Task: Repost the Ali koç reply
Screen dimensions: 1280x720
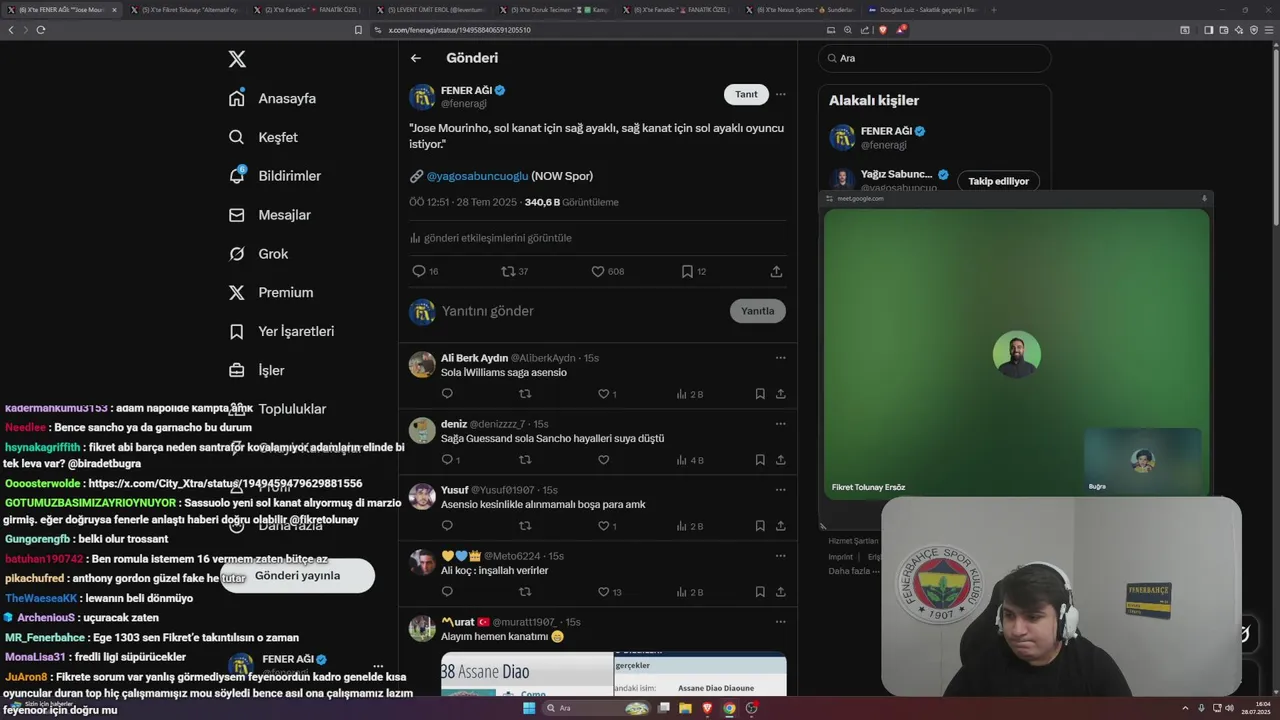Action: (x=525, y=592)
